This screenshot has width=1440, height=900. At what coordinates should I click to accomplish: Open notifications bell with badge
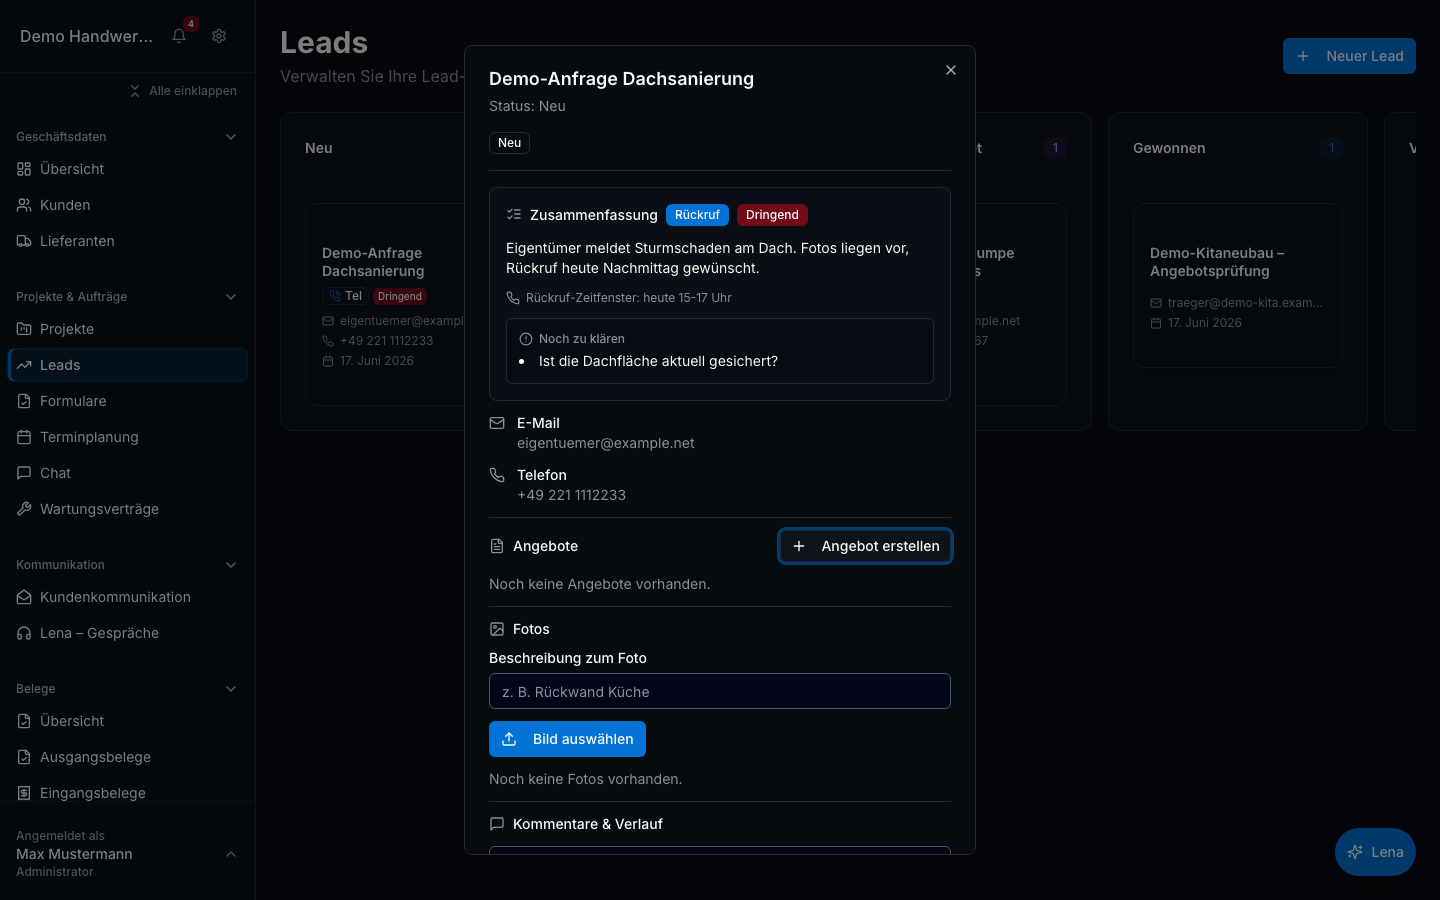click(x=179, y=36)
